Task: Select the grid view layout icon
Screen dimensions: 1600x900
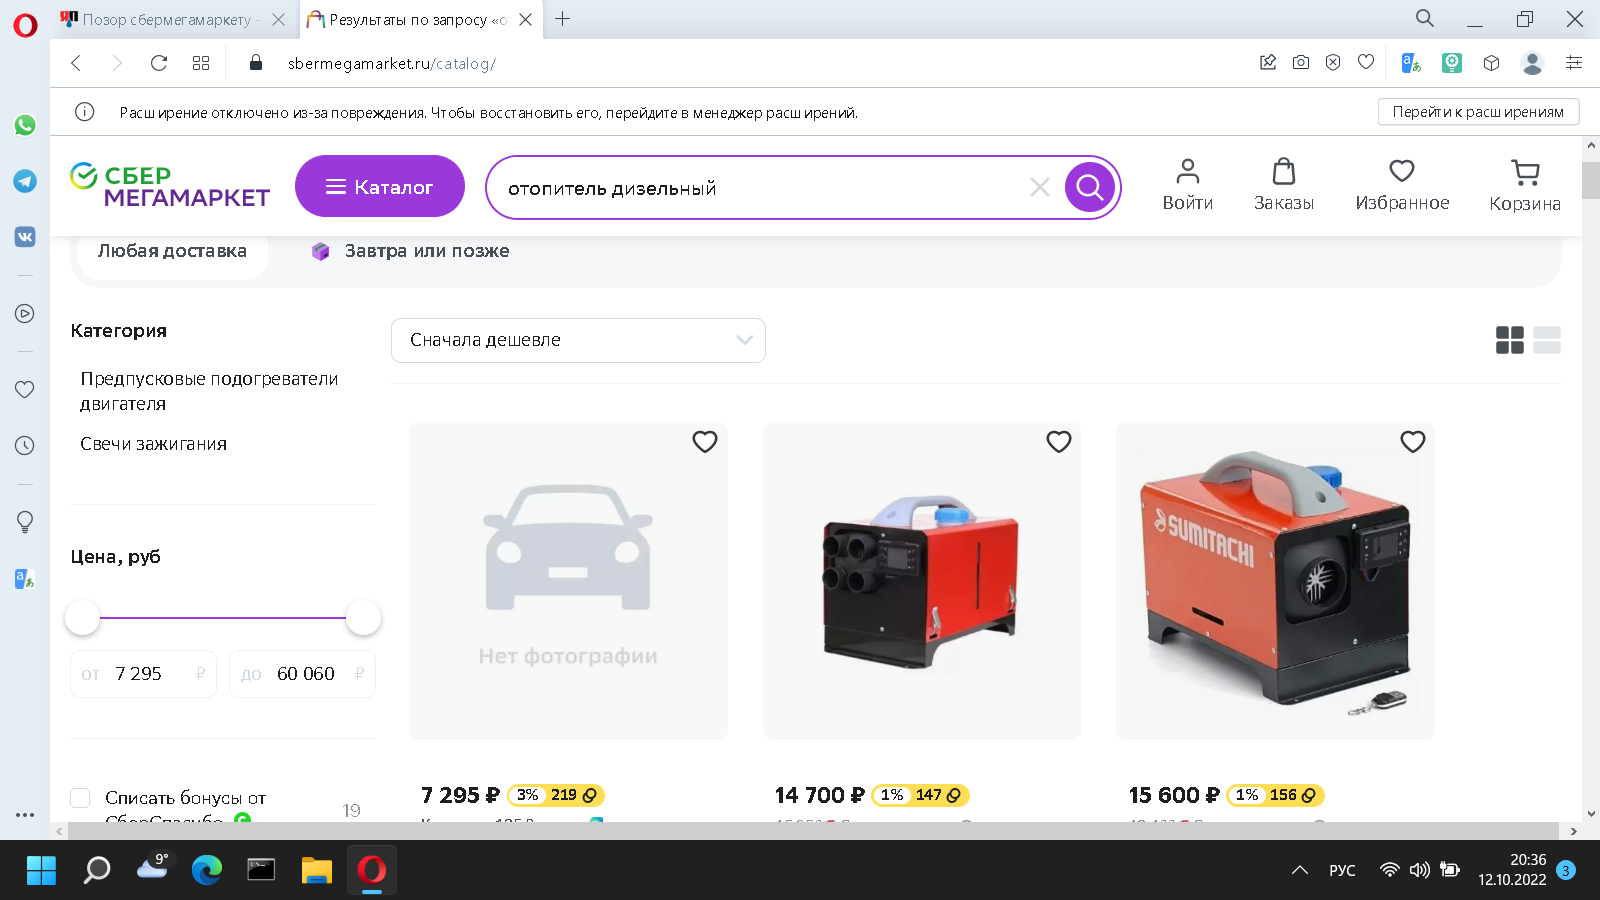Action: 1510,340
